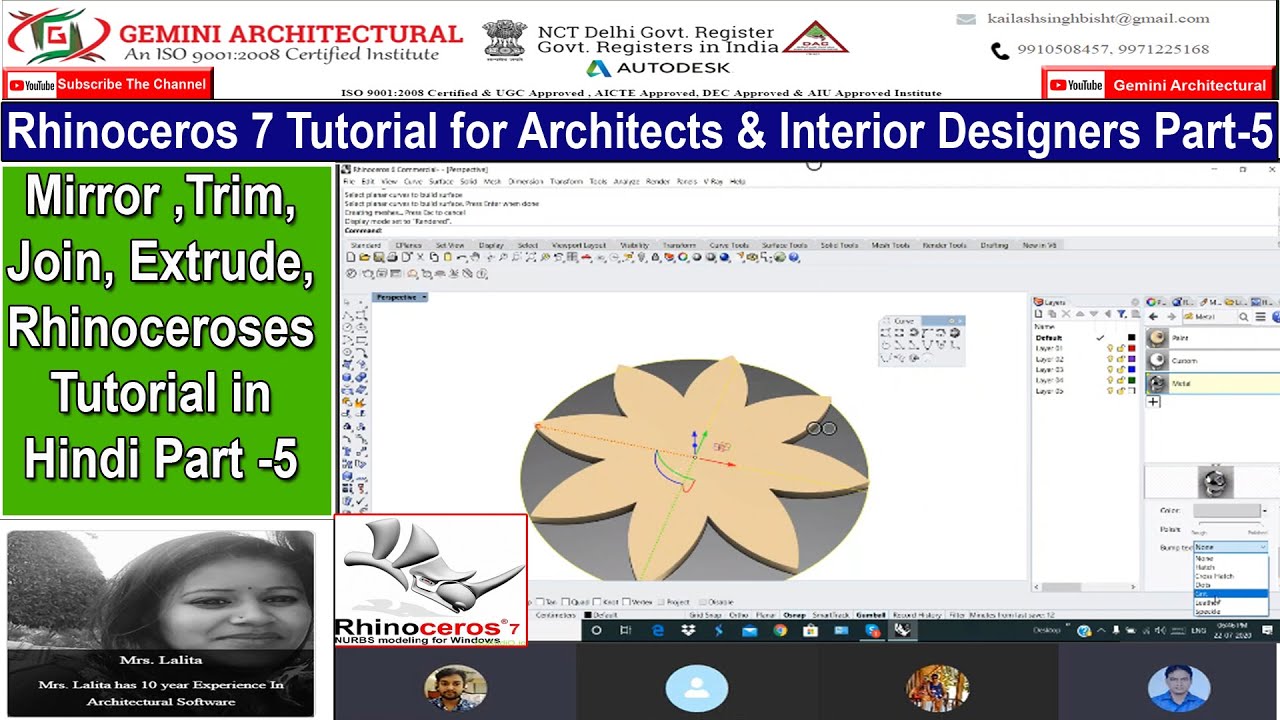Click the Open file folder icon
This screenshot has height=720, width=1280.
coord(364,257)
